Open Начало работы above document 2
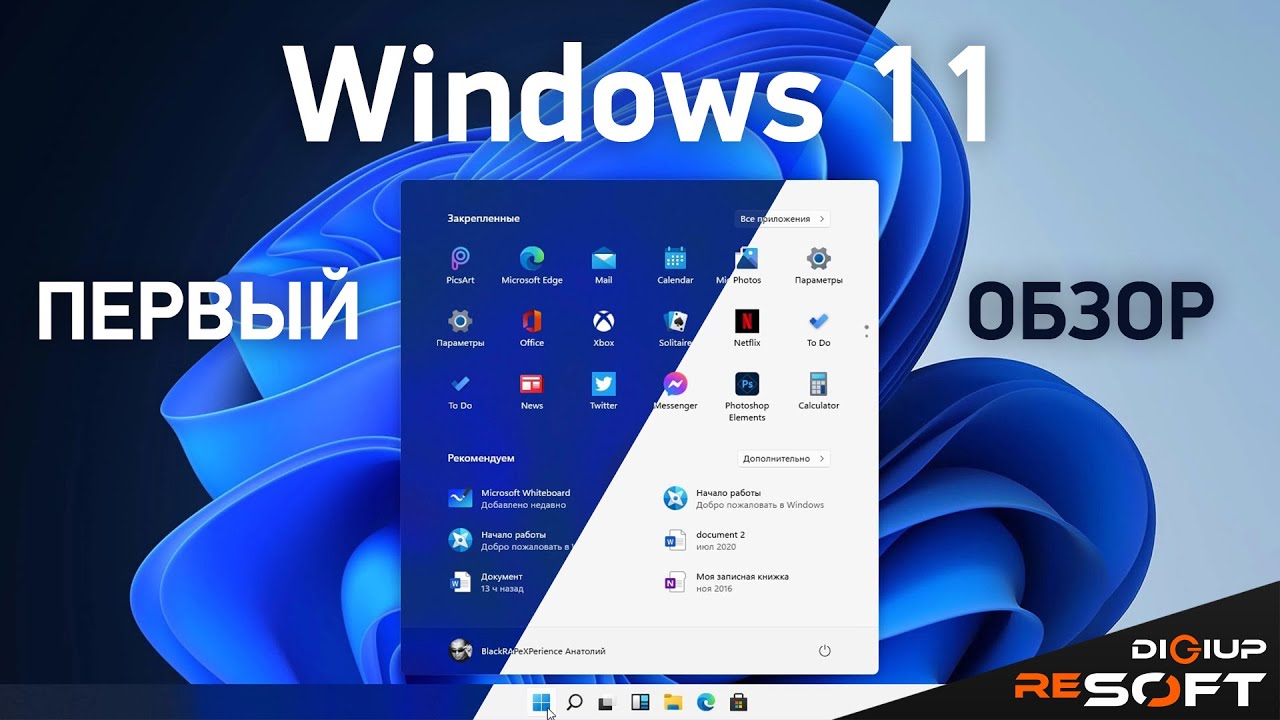 coord(744,498)
